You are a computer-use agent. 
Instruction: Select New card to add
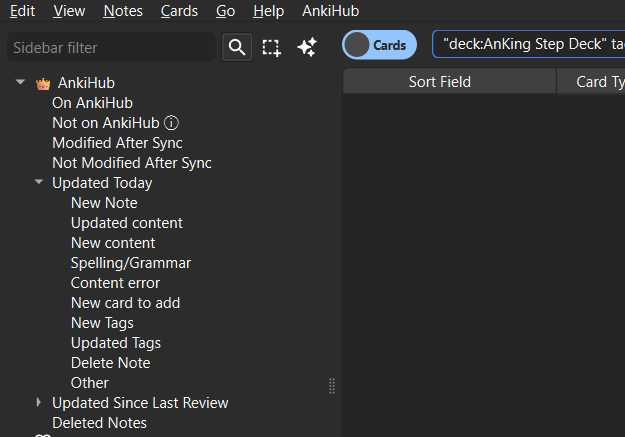(x=125, y=303)
